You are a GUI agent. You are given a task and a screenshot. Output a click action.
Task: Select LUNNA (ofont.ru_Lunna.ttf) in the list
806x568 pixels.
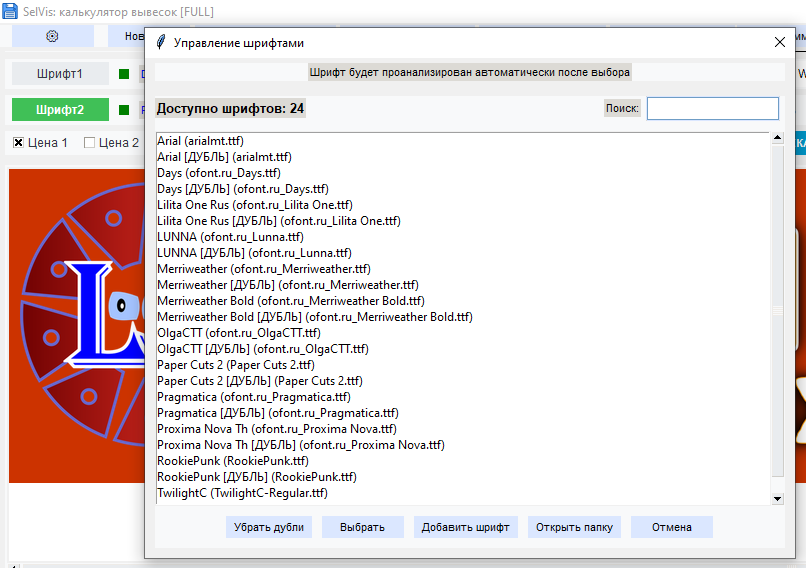click(230, 237)
